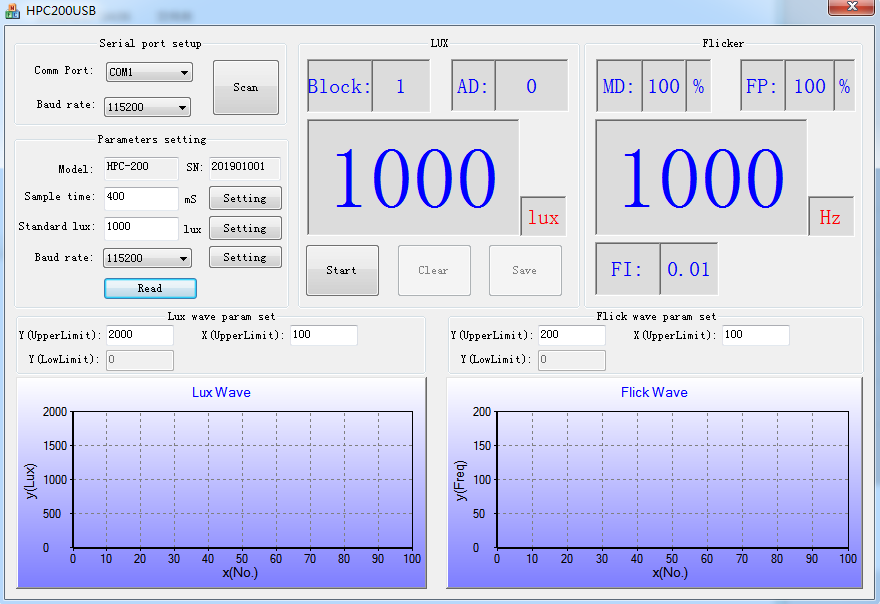Click Setting button beside Sample time
The height and width of the screenshot is (604, 880).
[x=245, y=198]
